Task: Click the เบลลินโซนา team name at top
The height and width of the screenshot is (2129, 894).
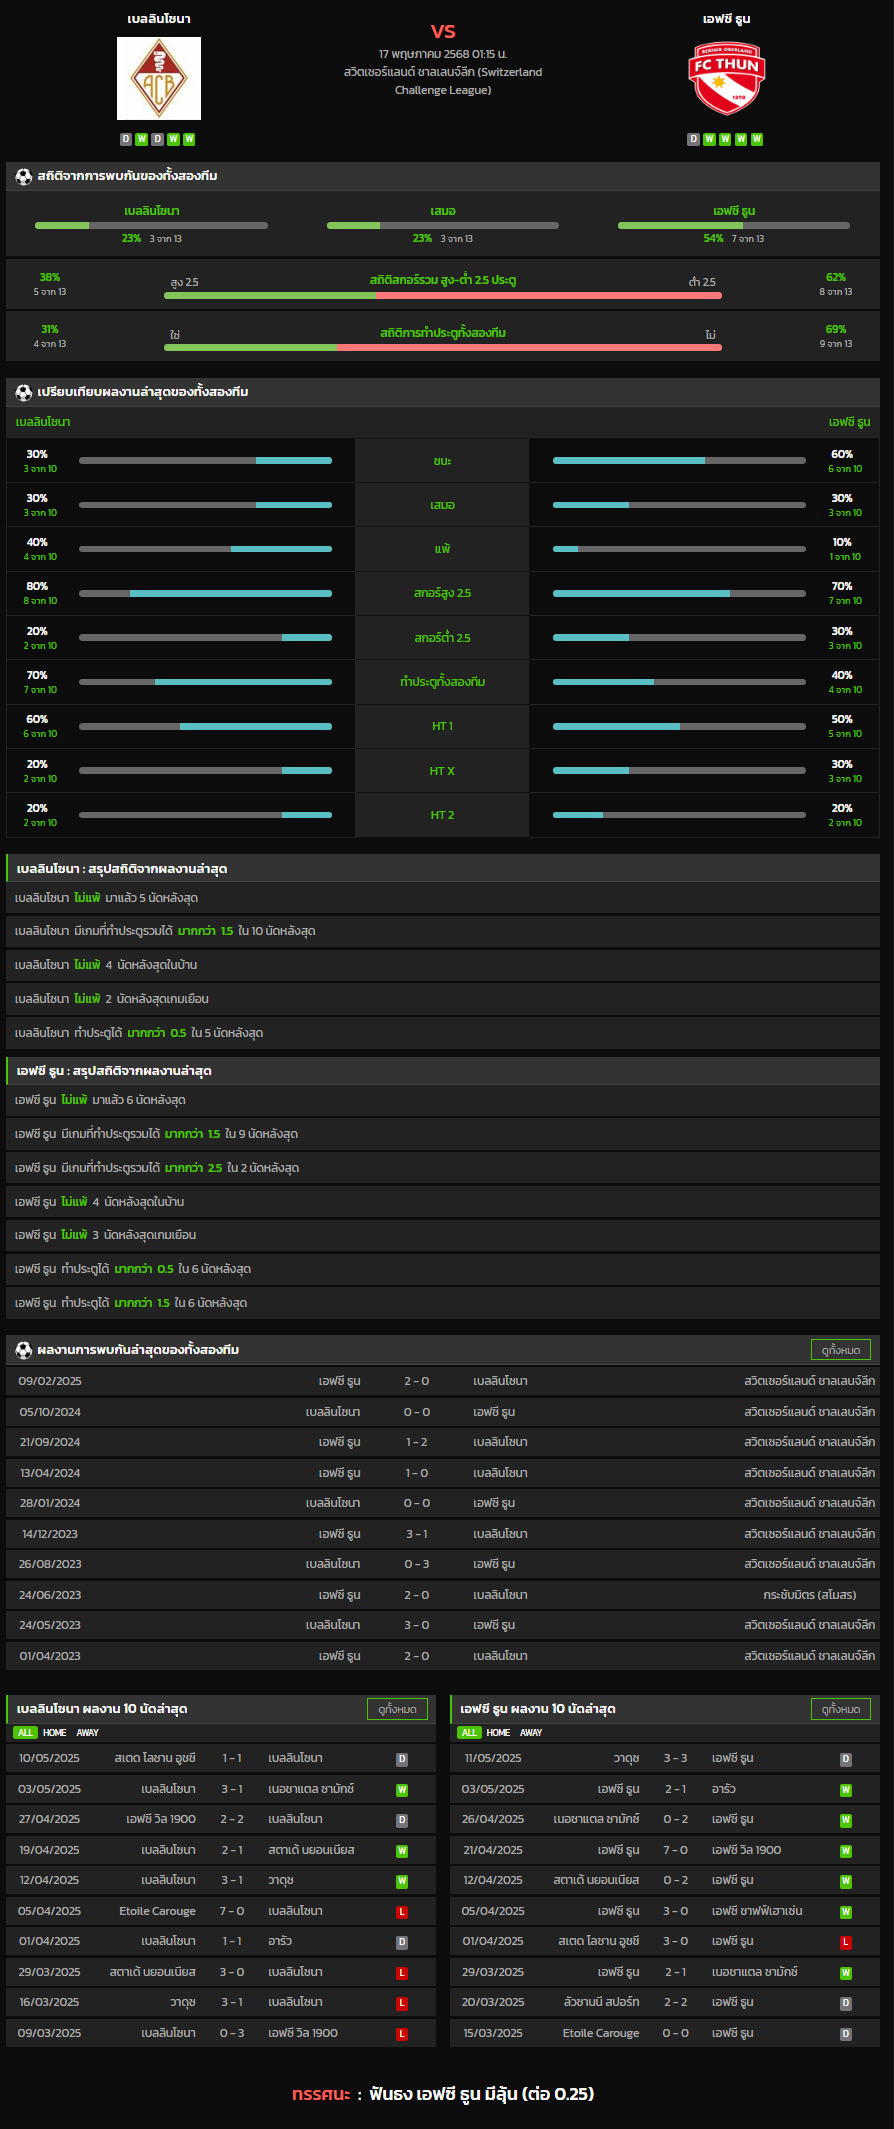Action: click(159, 19)
